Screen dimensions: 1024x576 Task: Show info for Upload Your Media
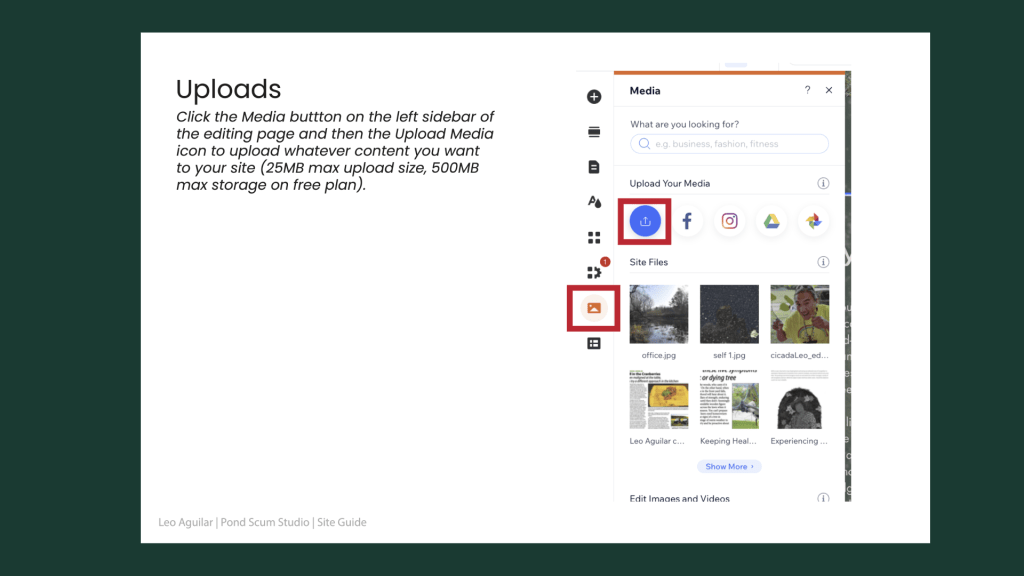pos(823,183)
